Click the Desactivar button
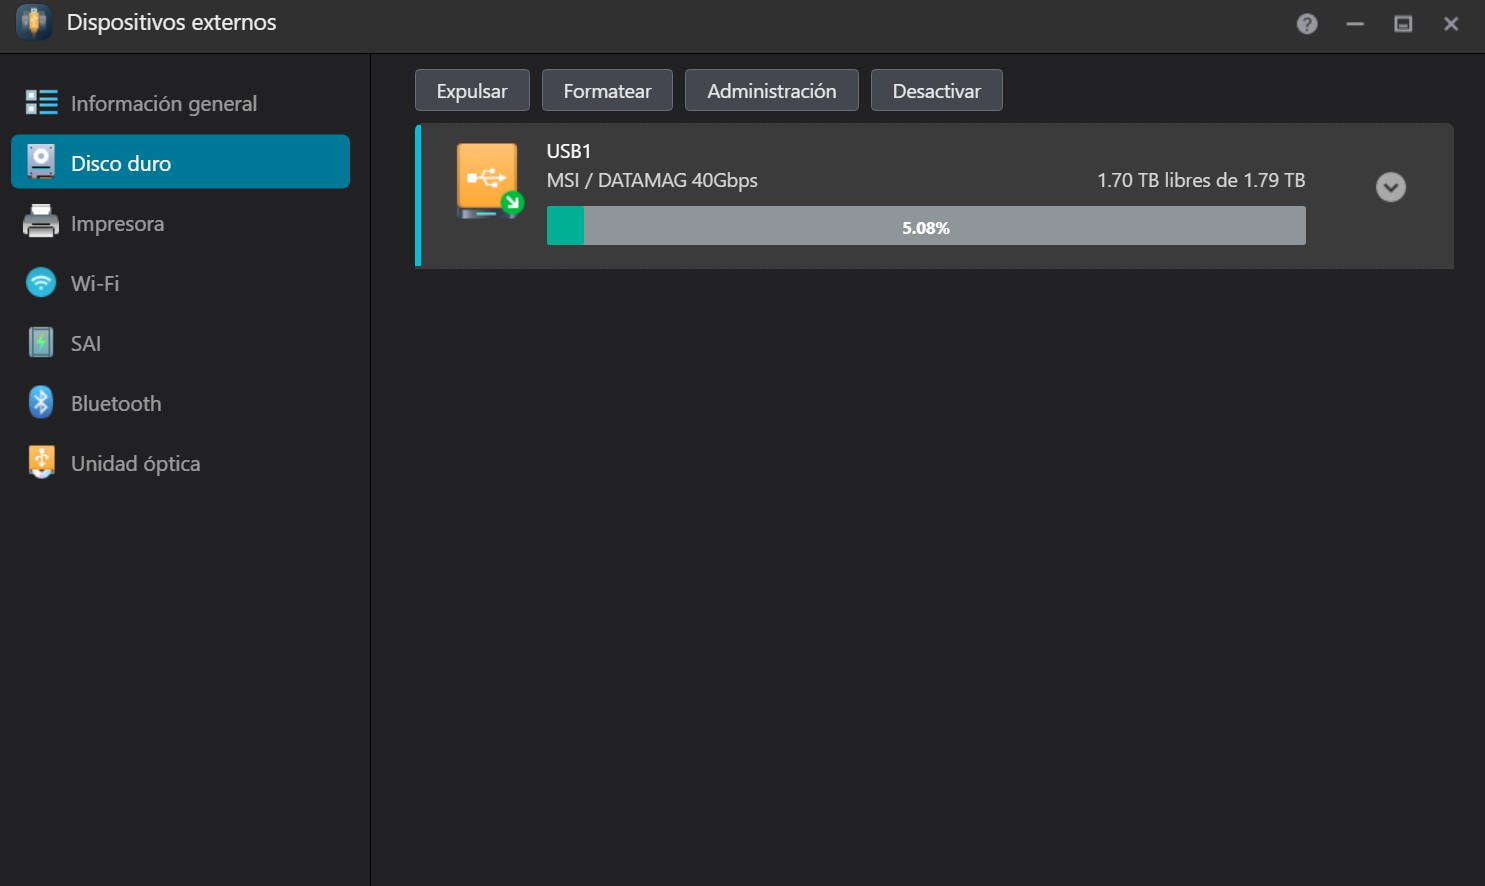Screen dimensions: 1485x886 coord(937,90)
